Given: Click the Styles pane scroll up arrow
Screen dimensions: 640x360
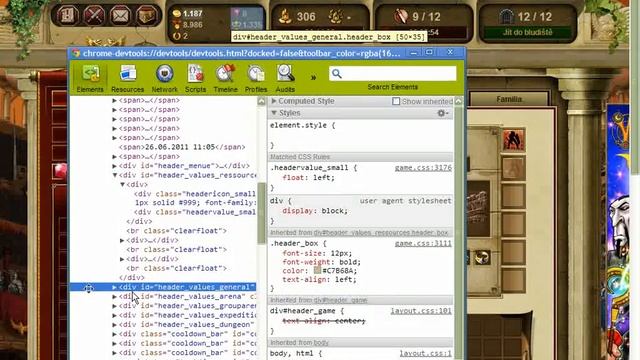Looking at the screenshot, I should 458,101.
